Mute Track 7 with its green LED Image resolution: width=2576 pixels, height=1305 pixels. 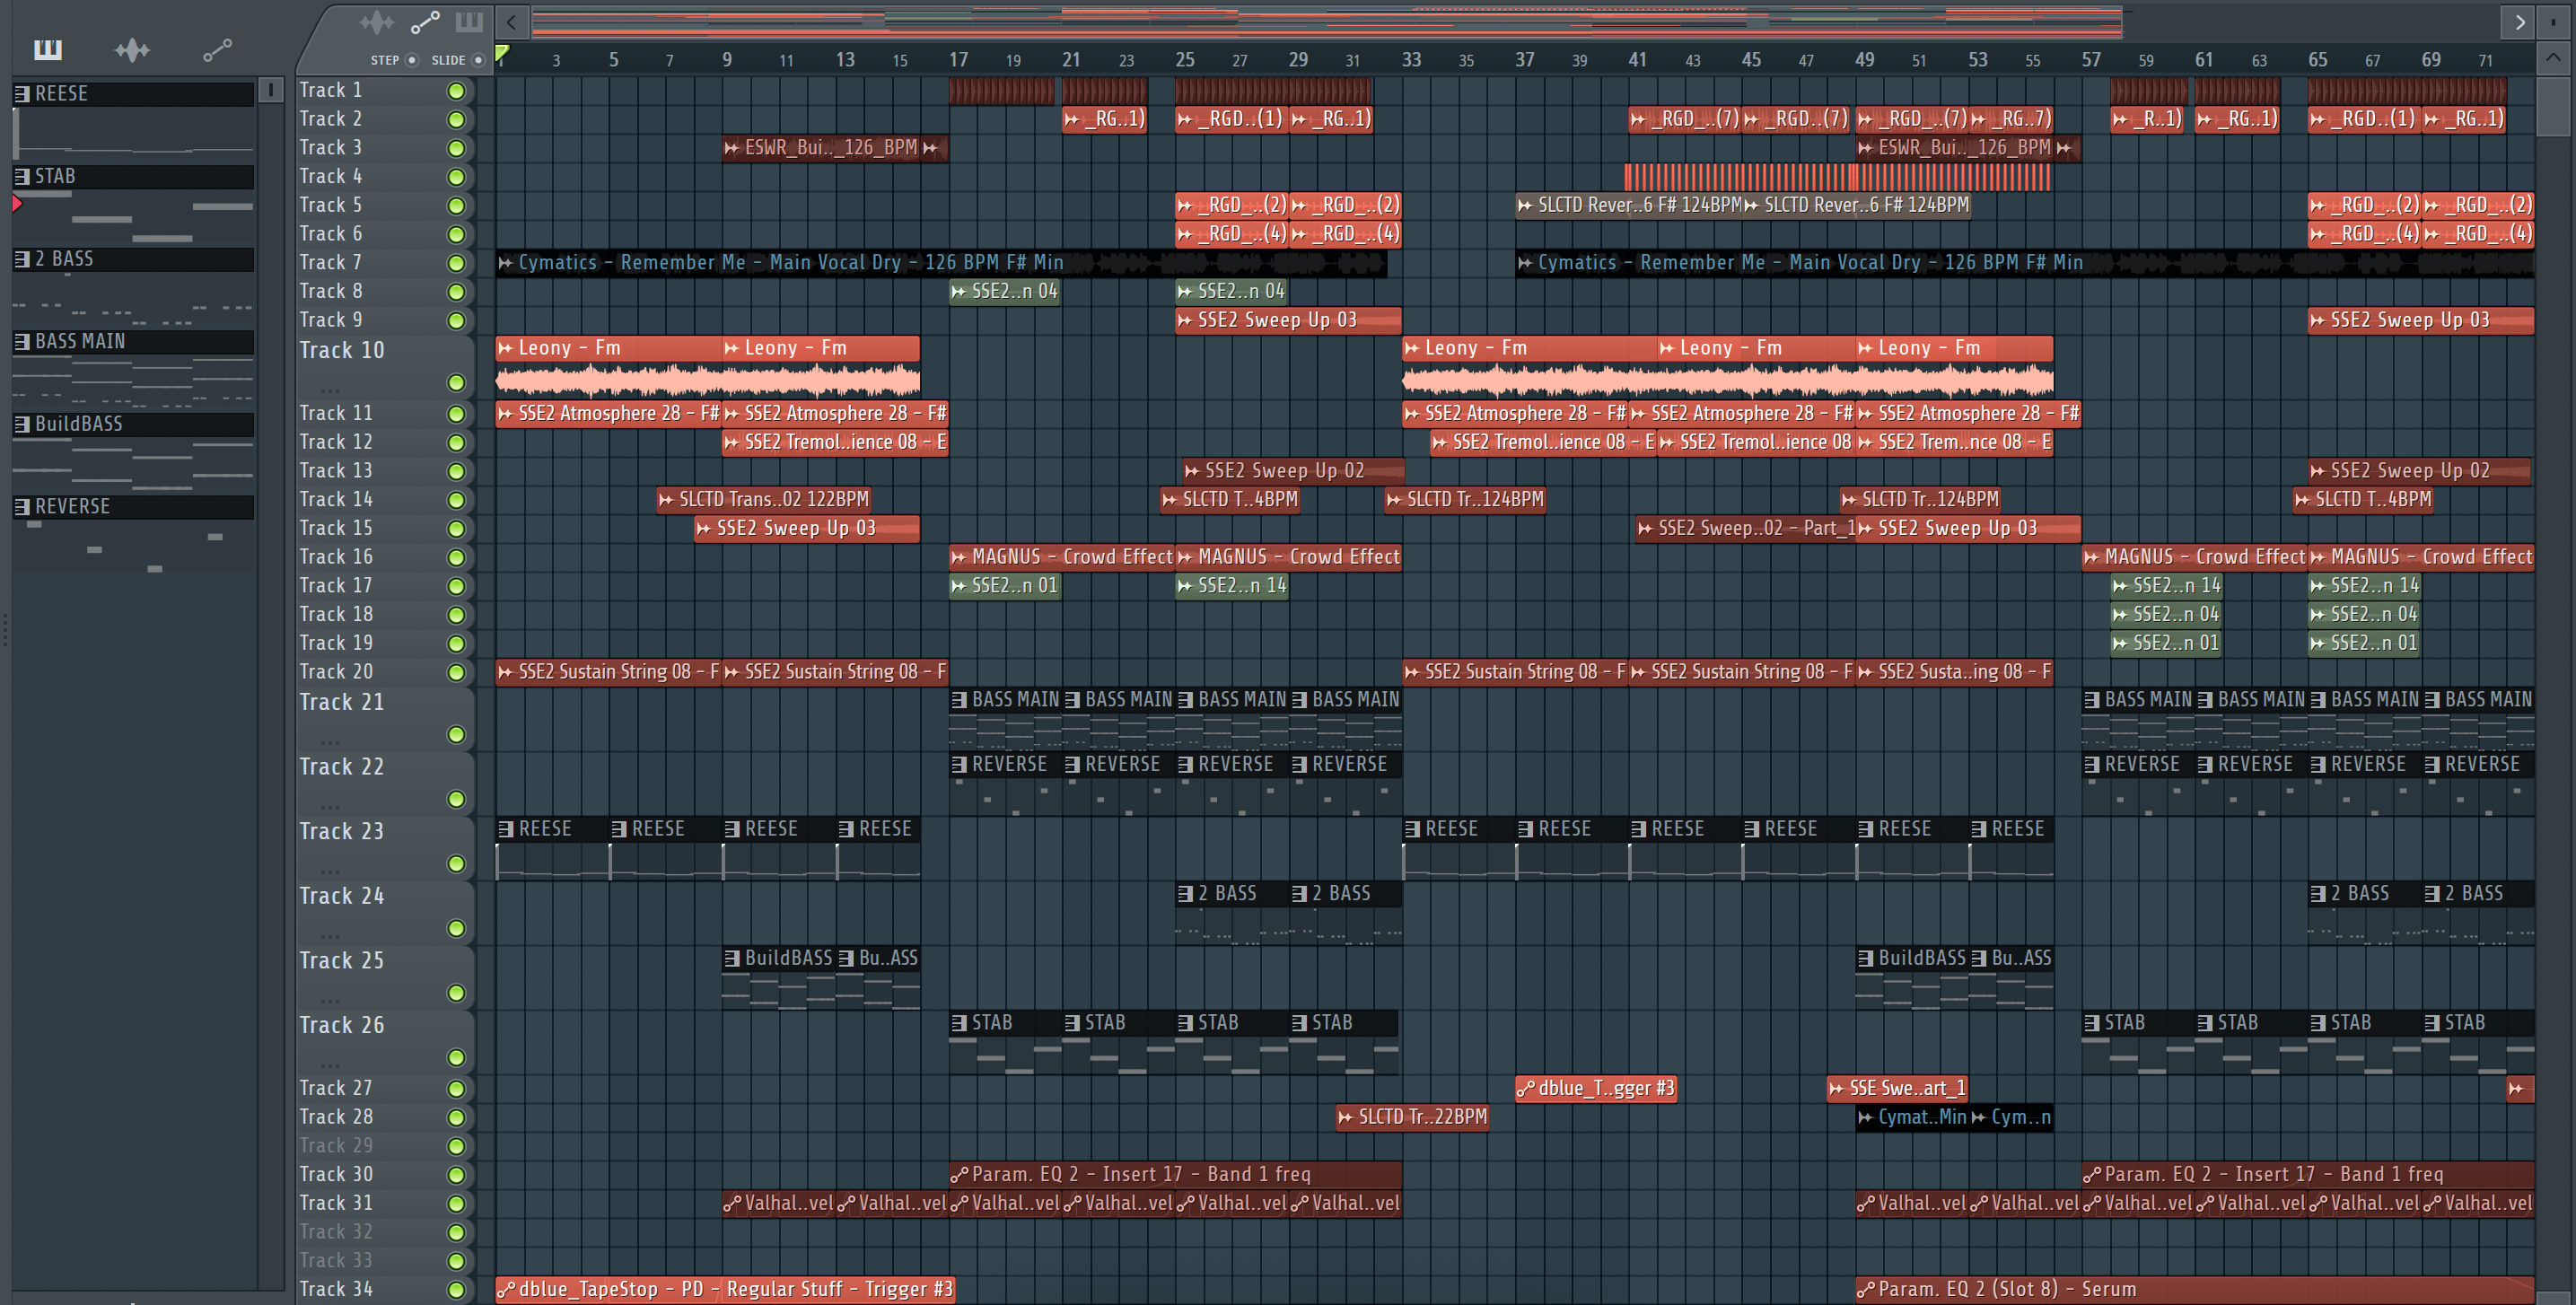point(456,263)
